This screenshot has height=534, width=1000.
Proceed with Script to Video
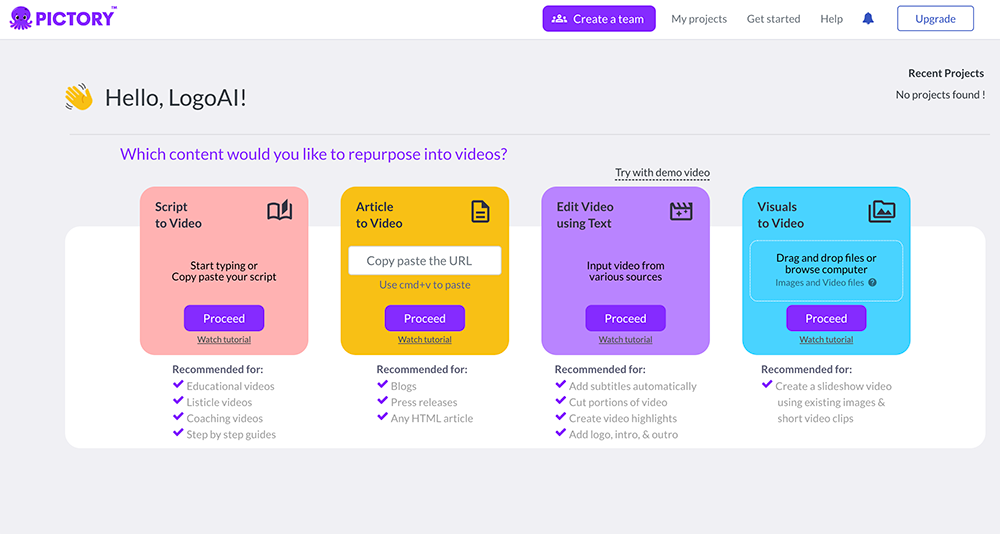[x=224, y=318]
